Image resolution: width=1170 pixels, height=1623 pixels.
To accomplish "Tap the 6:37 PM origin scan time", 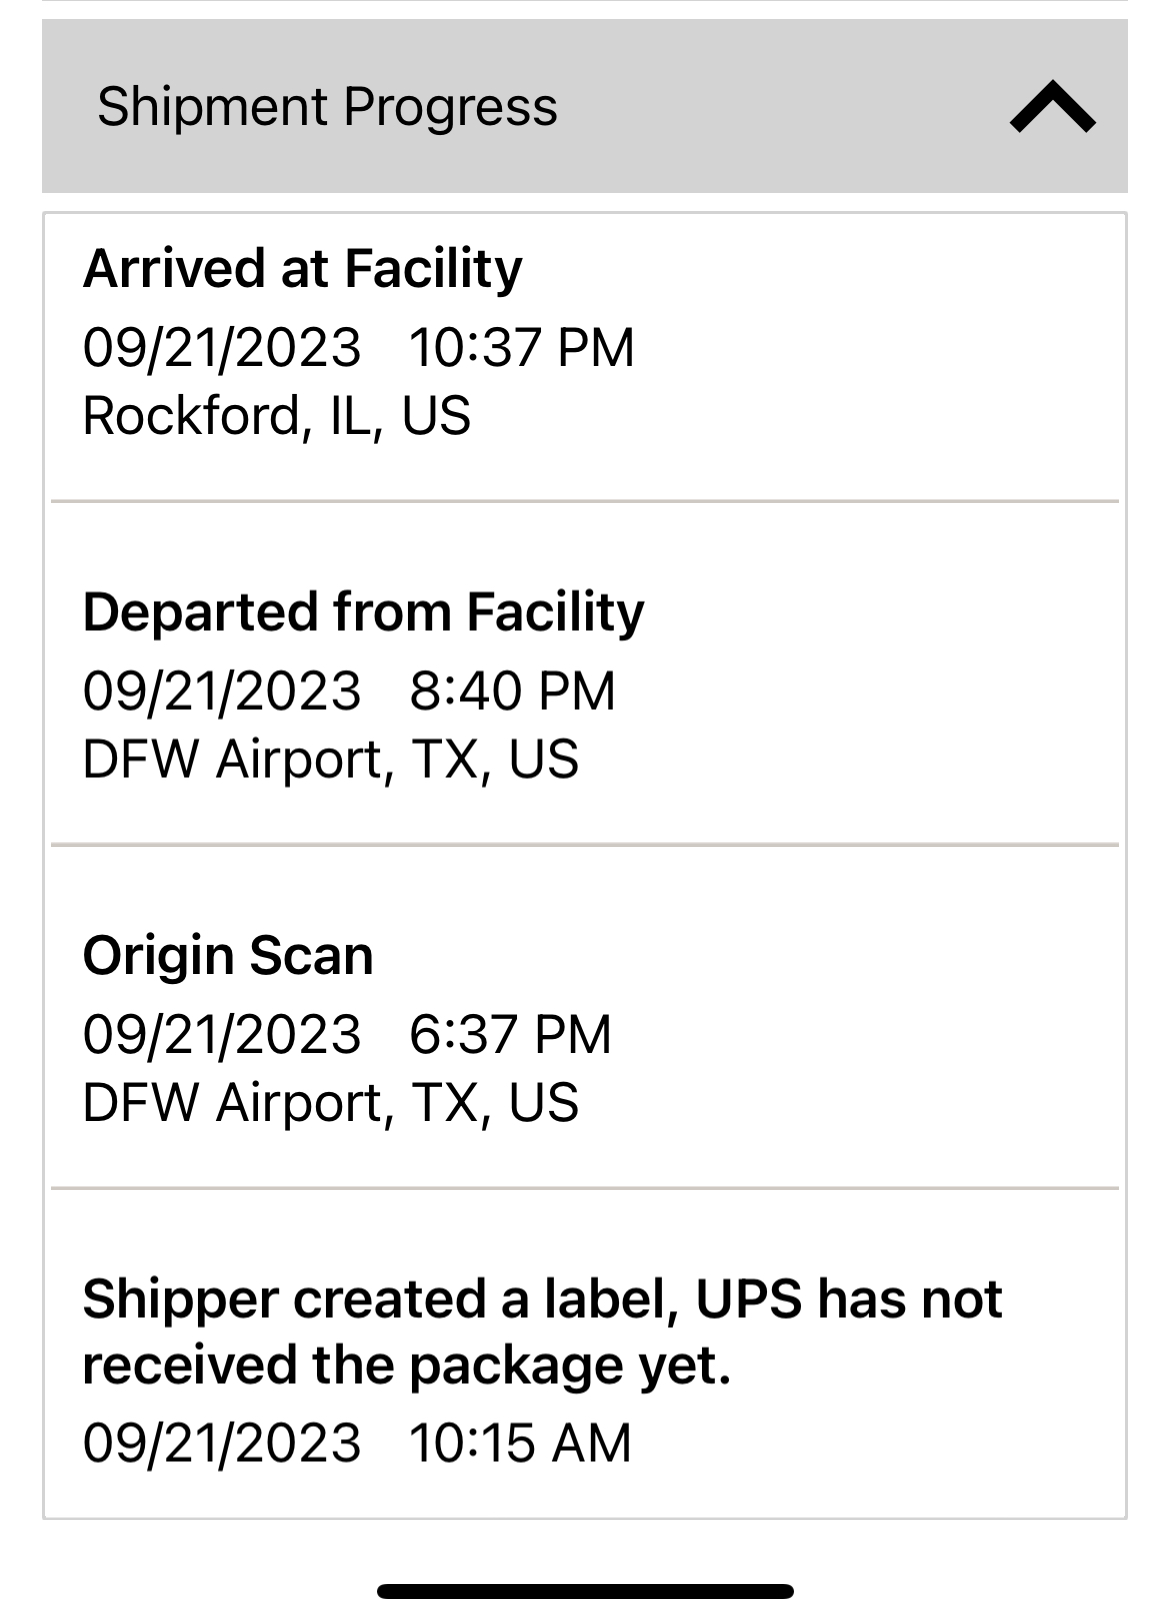I will click(x=510, y=1033).
